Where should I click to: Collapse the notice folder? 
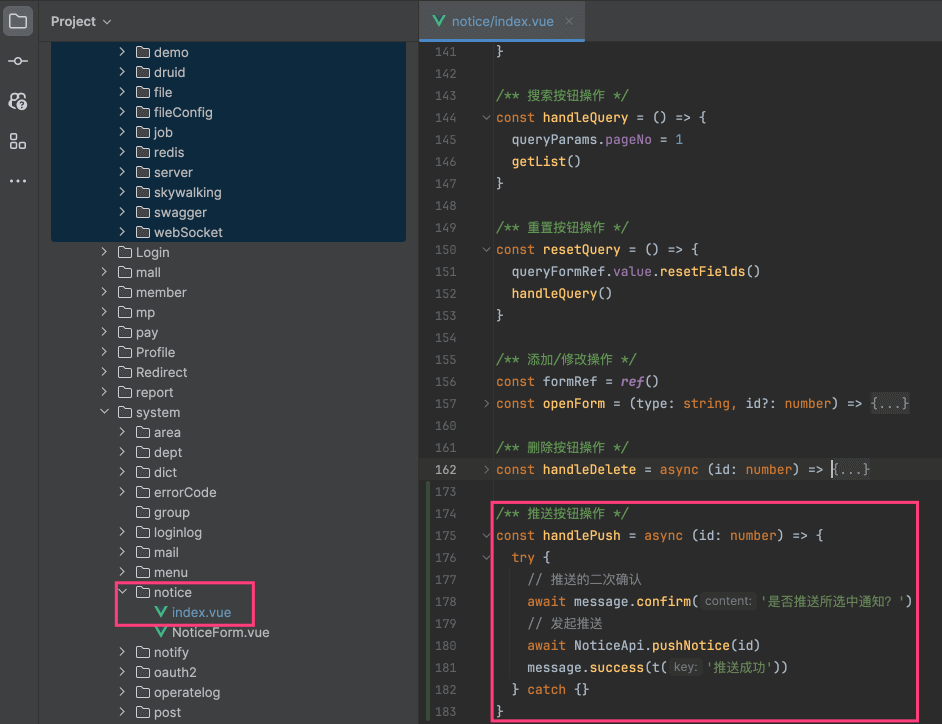point(122,592)
